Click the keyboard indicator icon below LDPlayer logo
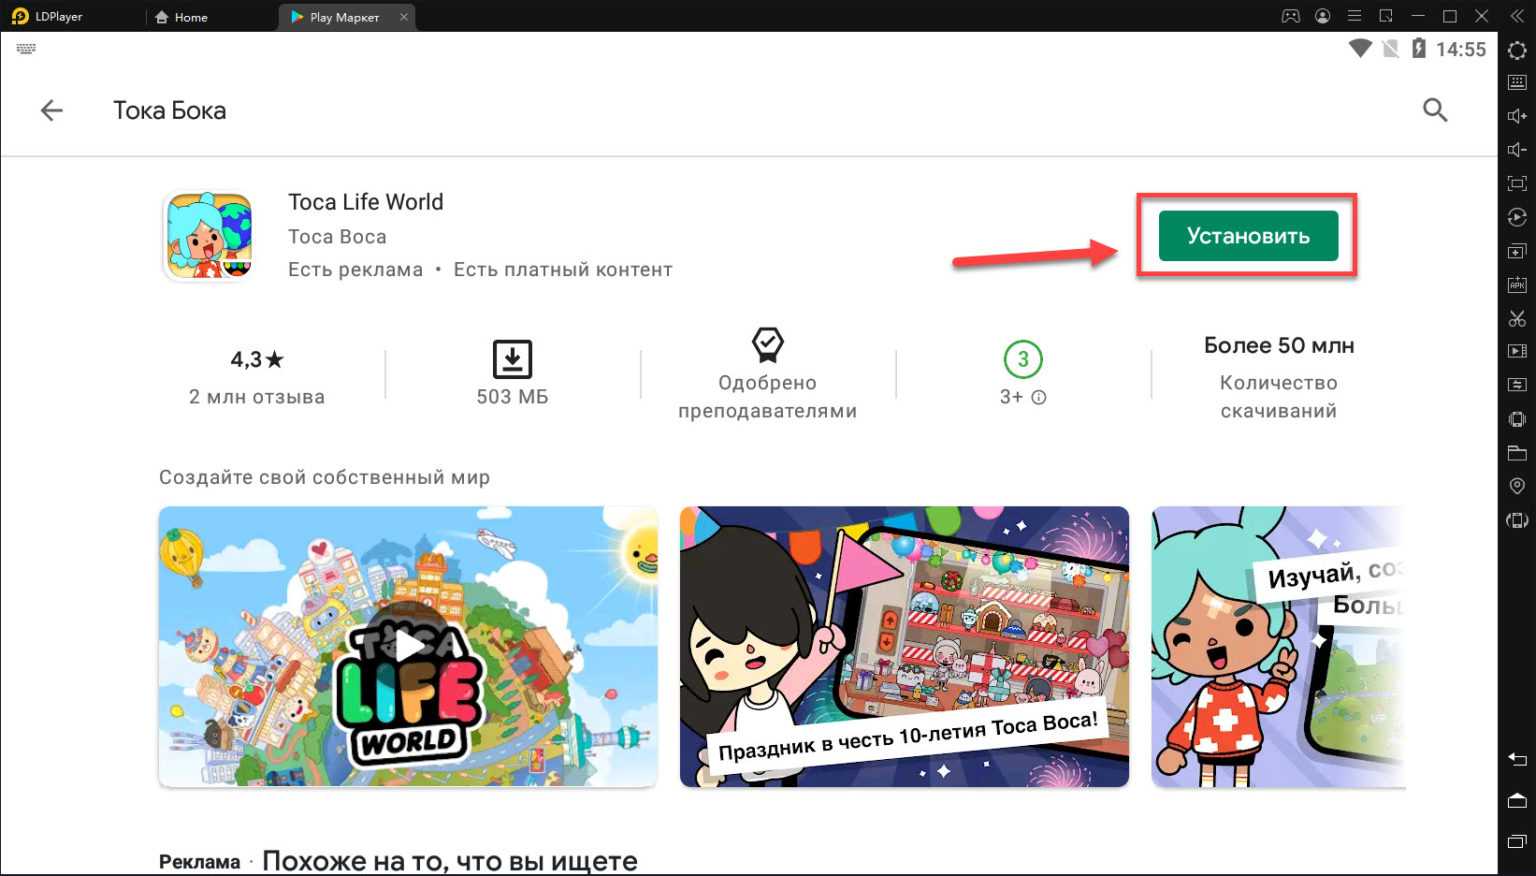The height and width of the screenshot is (876, 1536). [x=26, y=48]
